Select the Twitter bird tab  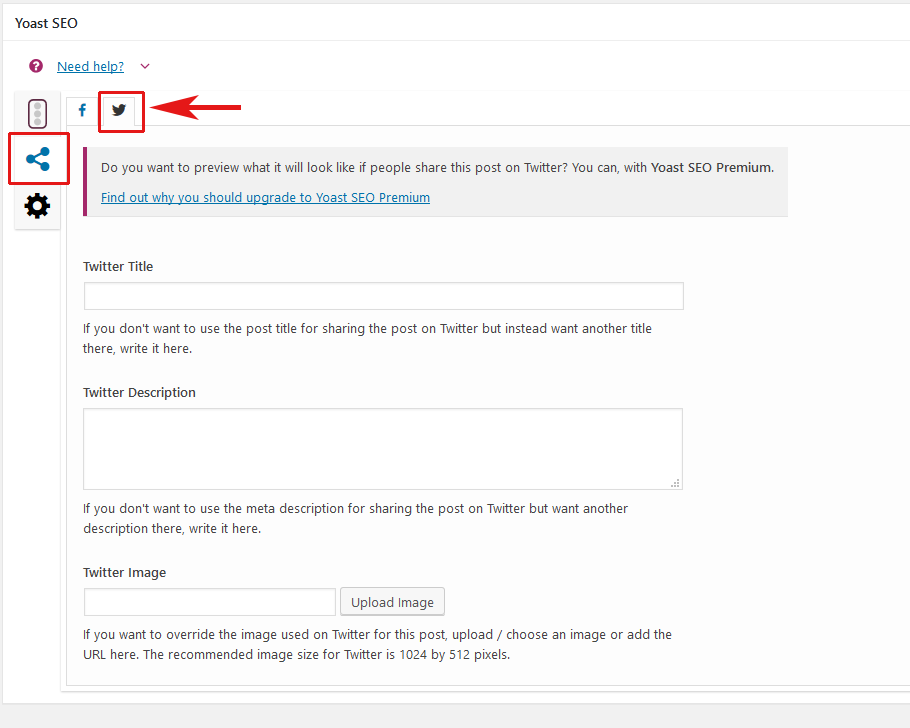[x=120, y=110]
